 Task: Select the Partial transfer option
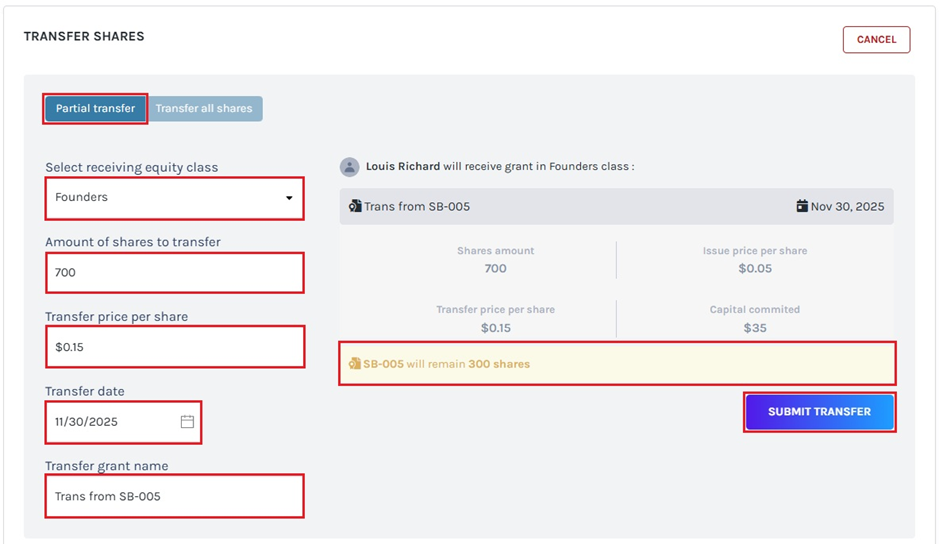pos(95,109)
